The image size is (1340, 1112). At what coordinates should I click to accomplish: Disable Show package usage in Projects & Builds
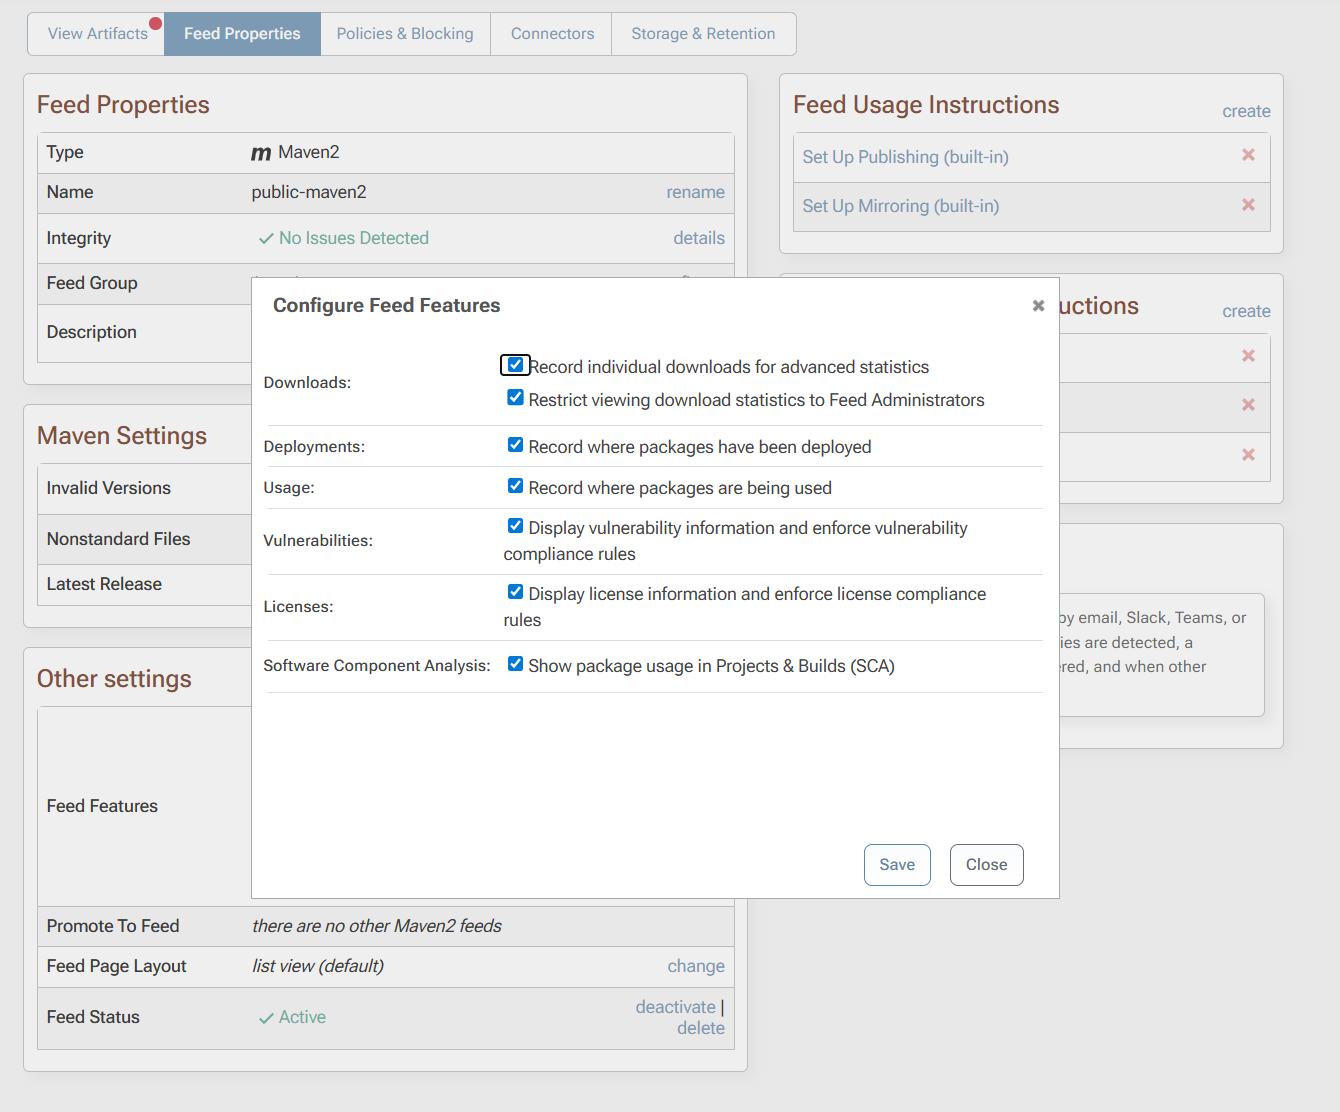point(515,664)
